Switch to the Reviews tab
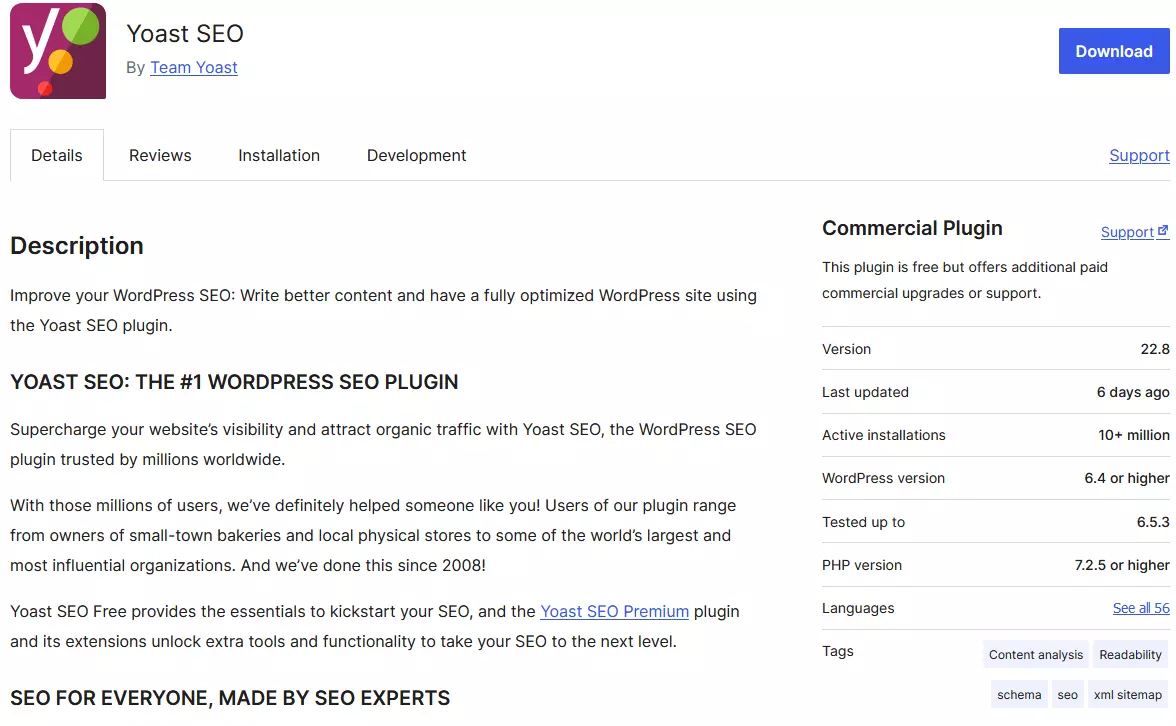 (160, 155)
